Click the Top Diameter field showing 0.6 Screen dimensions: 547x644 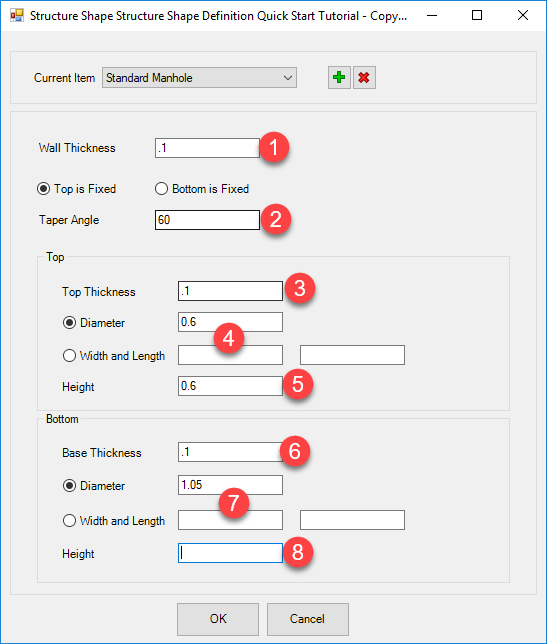tap(230, 322)
